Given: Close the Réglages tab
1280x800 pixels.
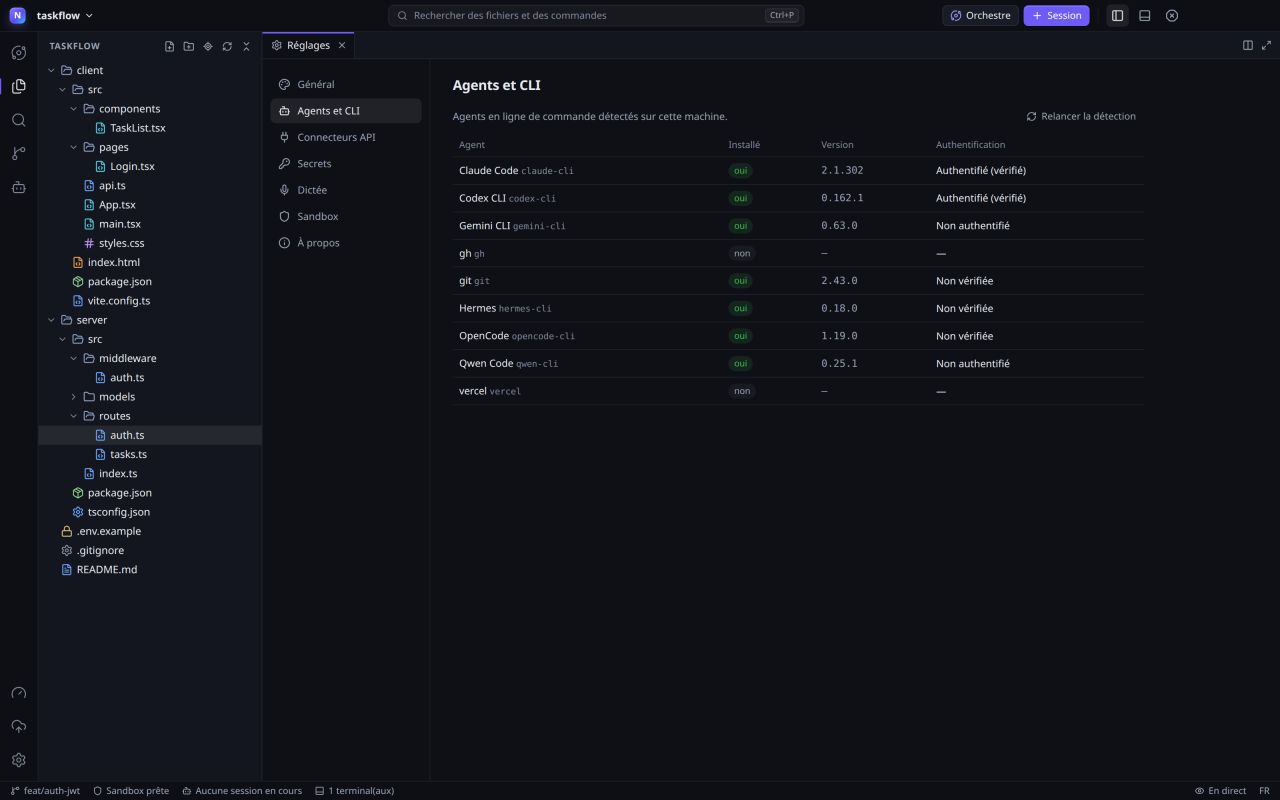Looking at the screenshot, I should 342,45.
